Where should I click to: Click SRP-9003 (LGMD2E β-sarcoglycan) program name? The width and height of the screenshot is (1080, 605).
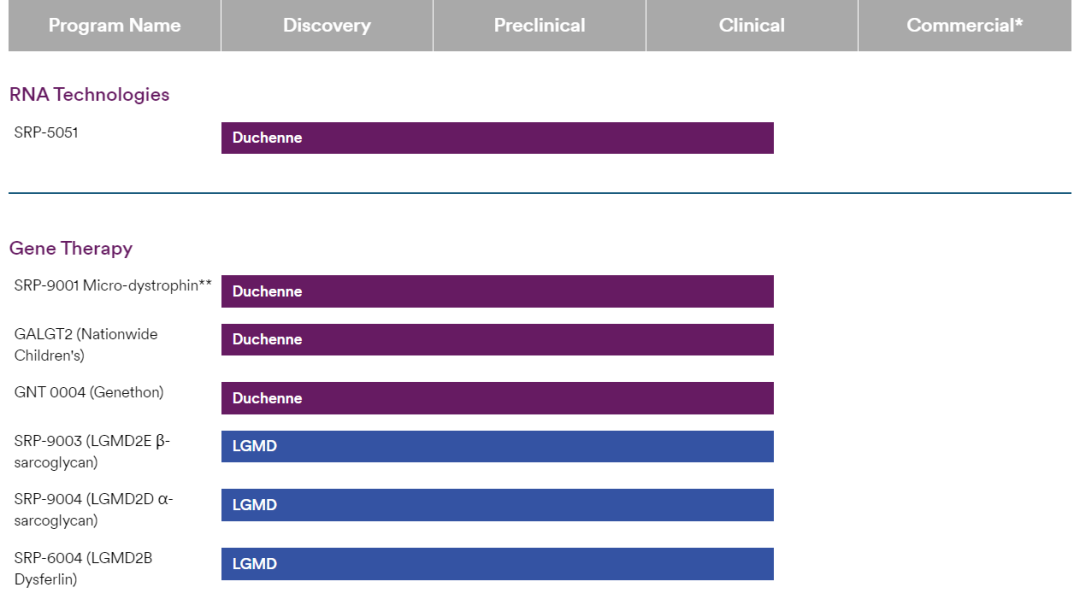point(92,451)
